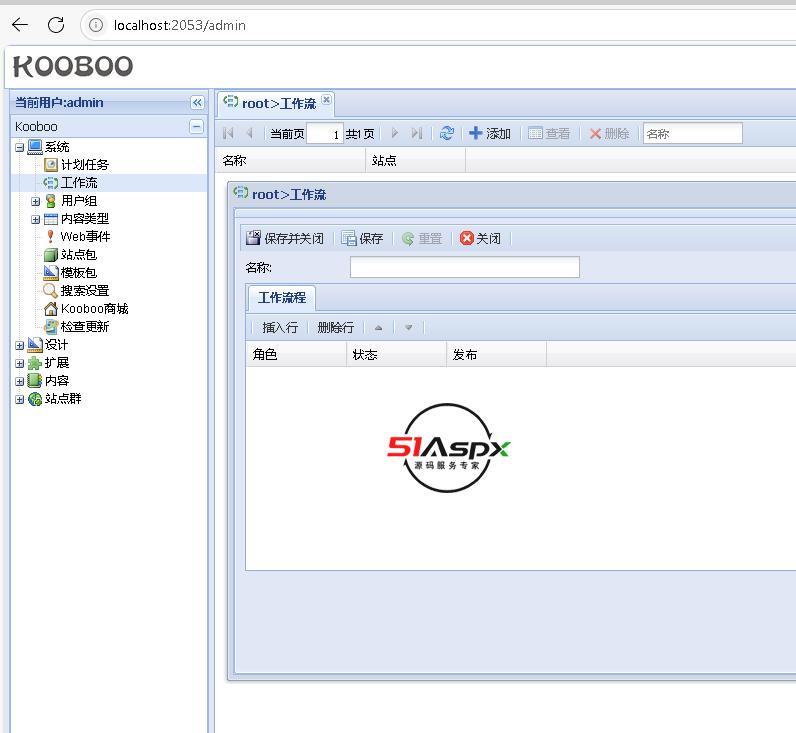This screenshot has width=796, height=733.
Task: Click the 名称 name text field in form
Action: (465, 268)
